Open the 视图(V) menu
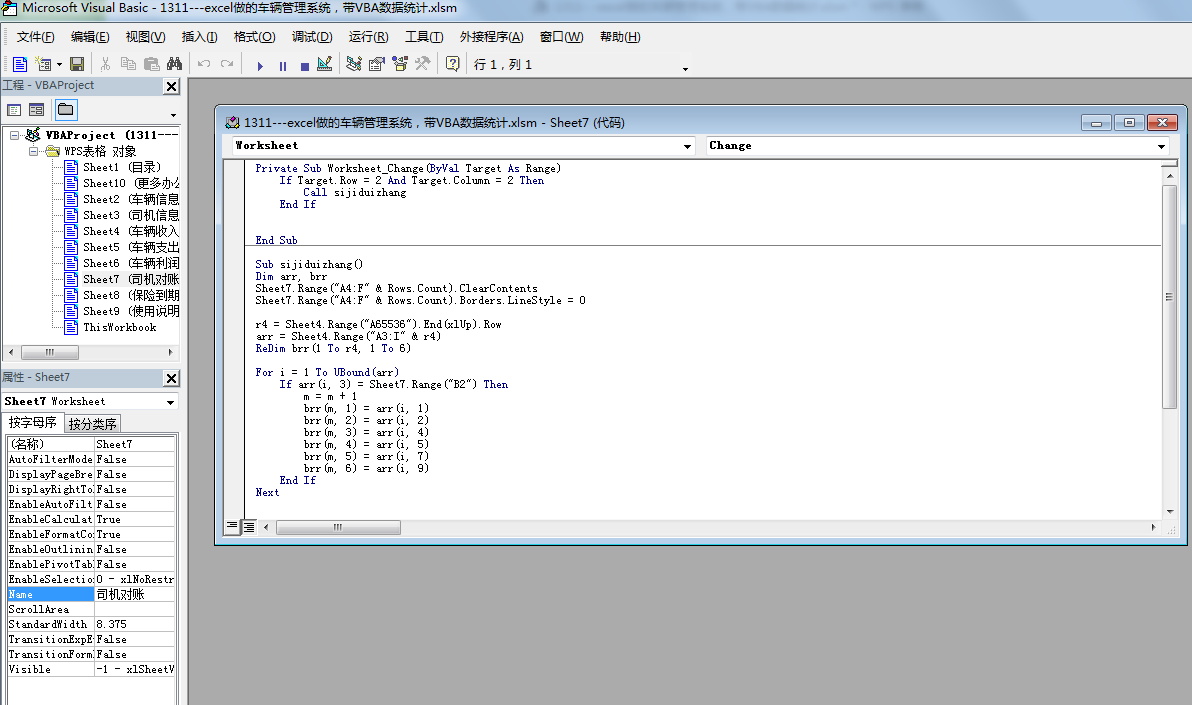 (x=145, y=37)
